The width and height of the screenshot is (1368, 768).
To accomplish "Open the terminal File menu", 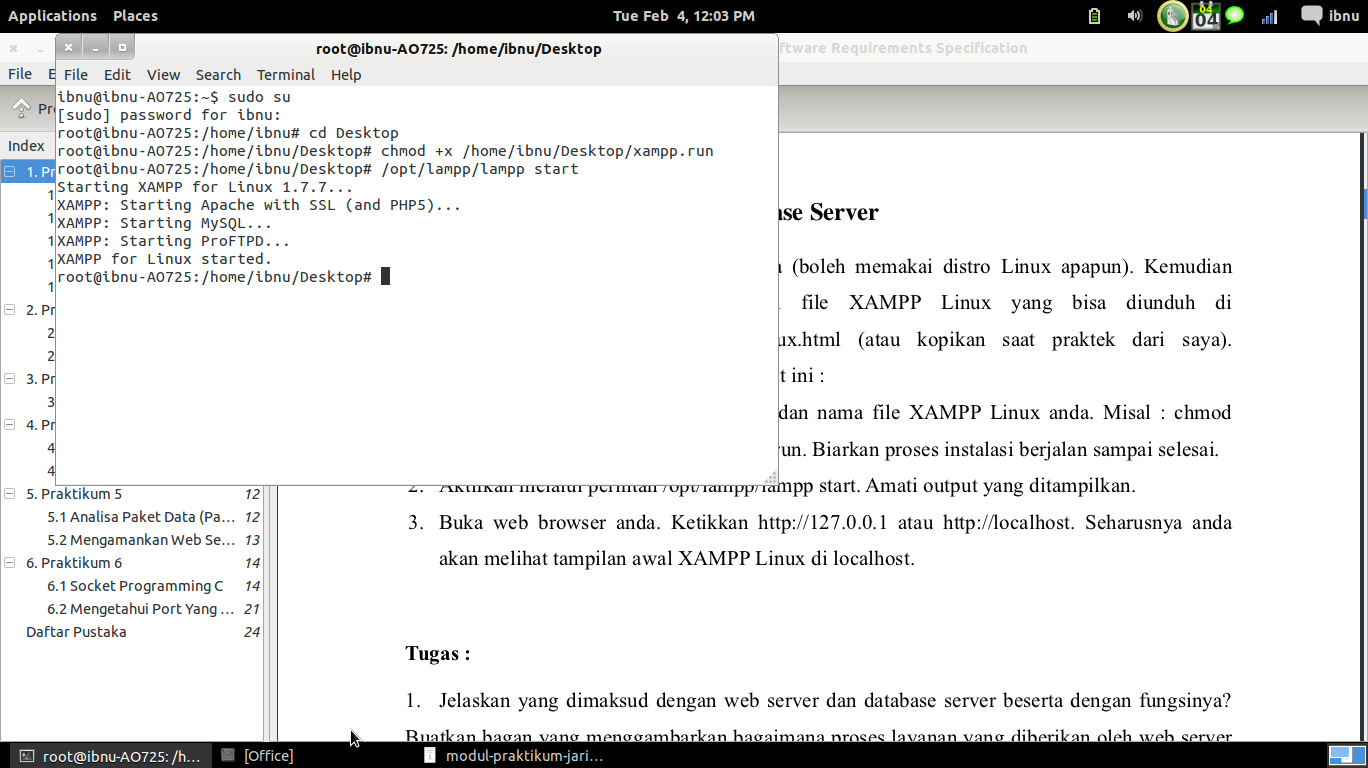I will point(76,75).
